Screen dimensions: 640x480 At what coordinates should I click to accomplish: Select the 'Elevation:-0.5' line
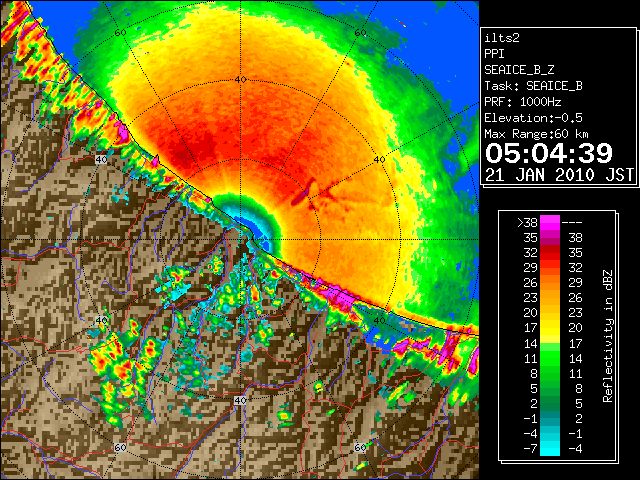point(533,118)
